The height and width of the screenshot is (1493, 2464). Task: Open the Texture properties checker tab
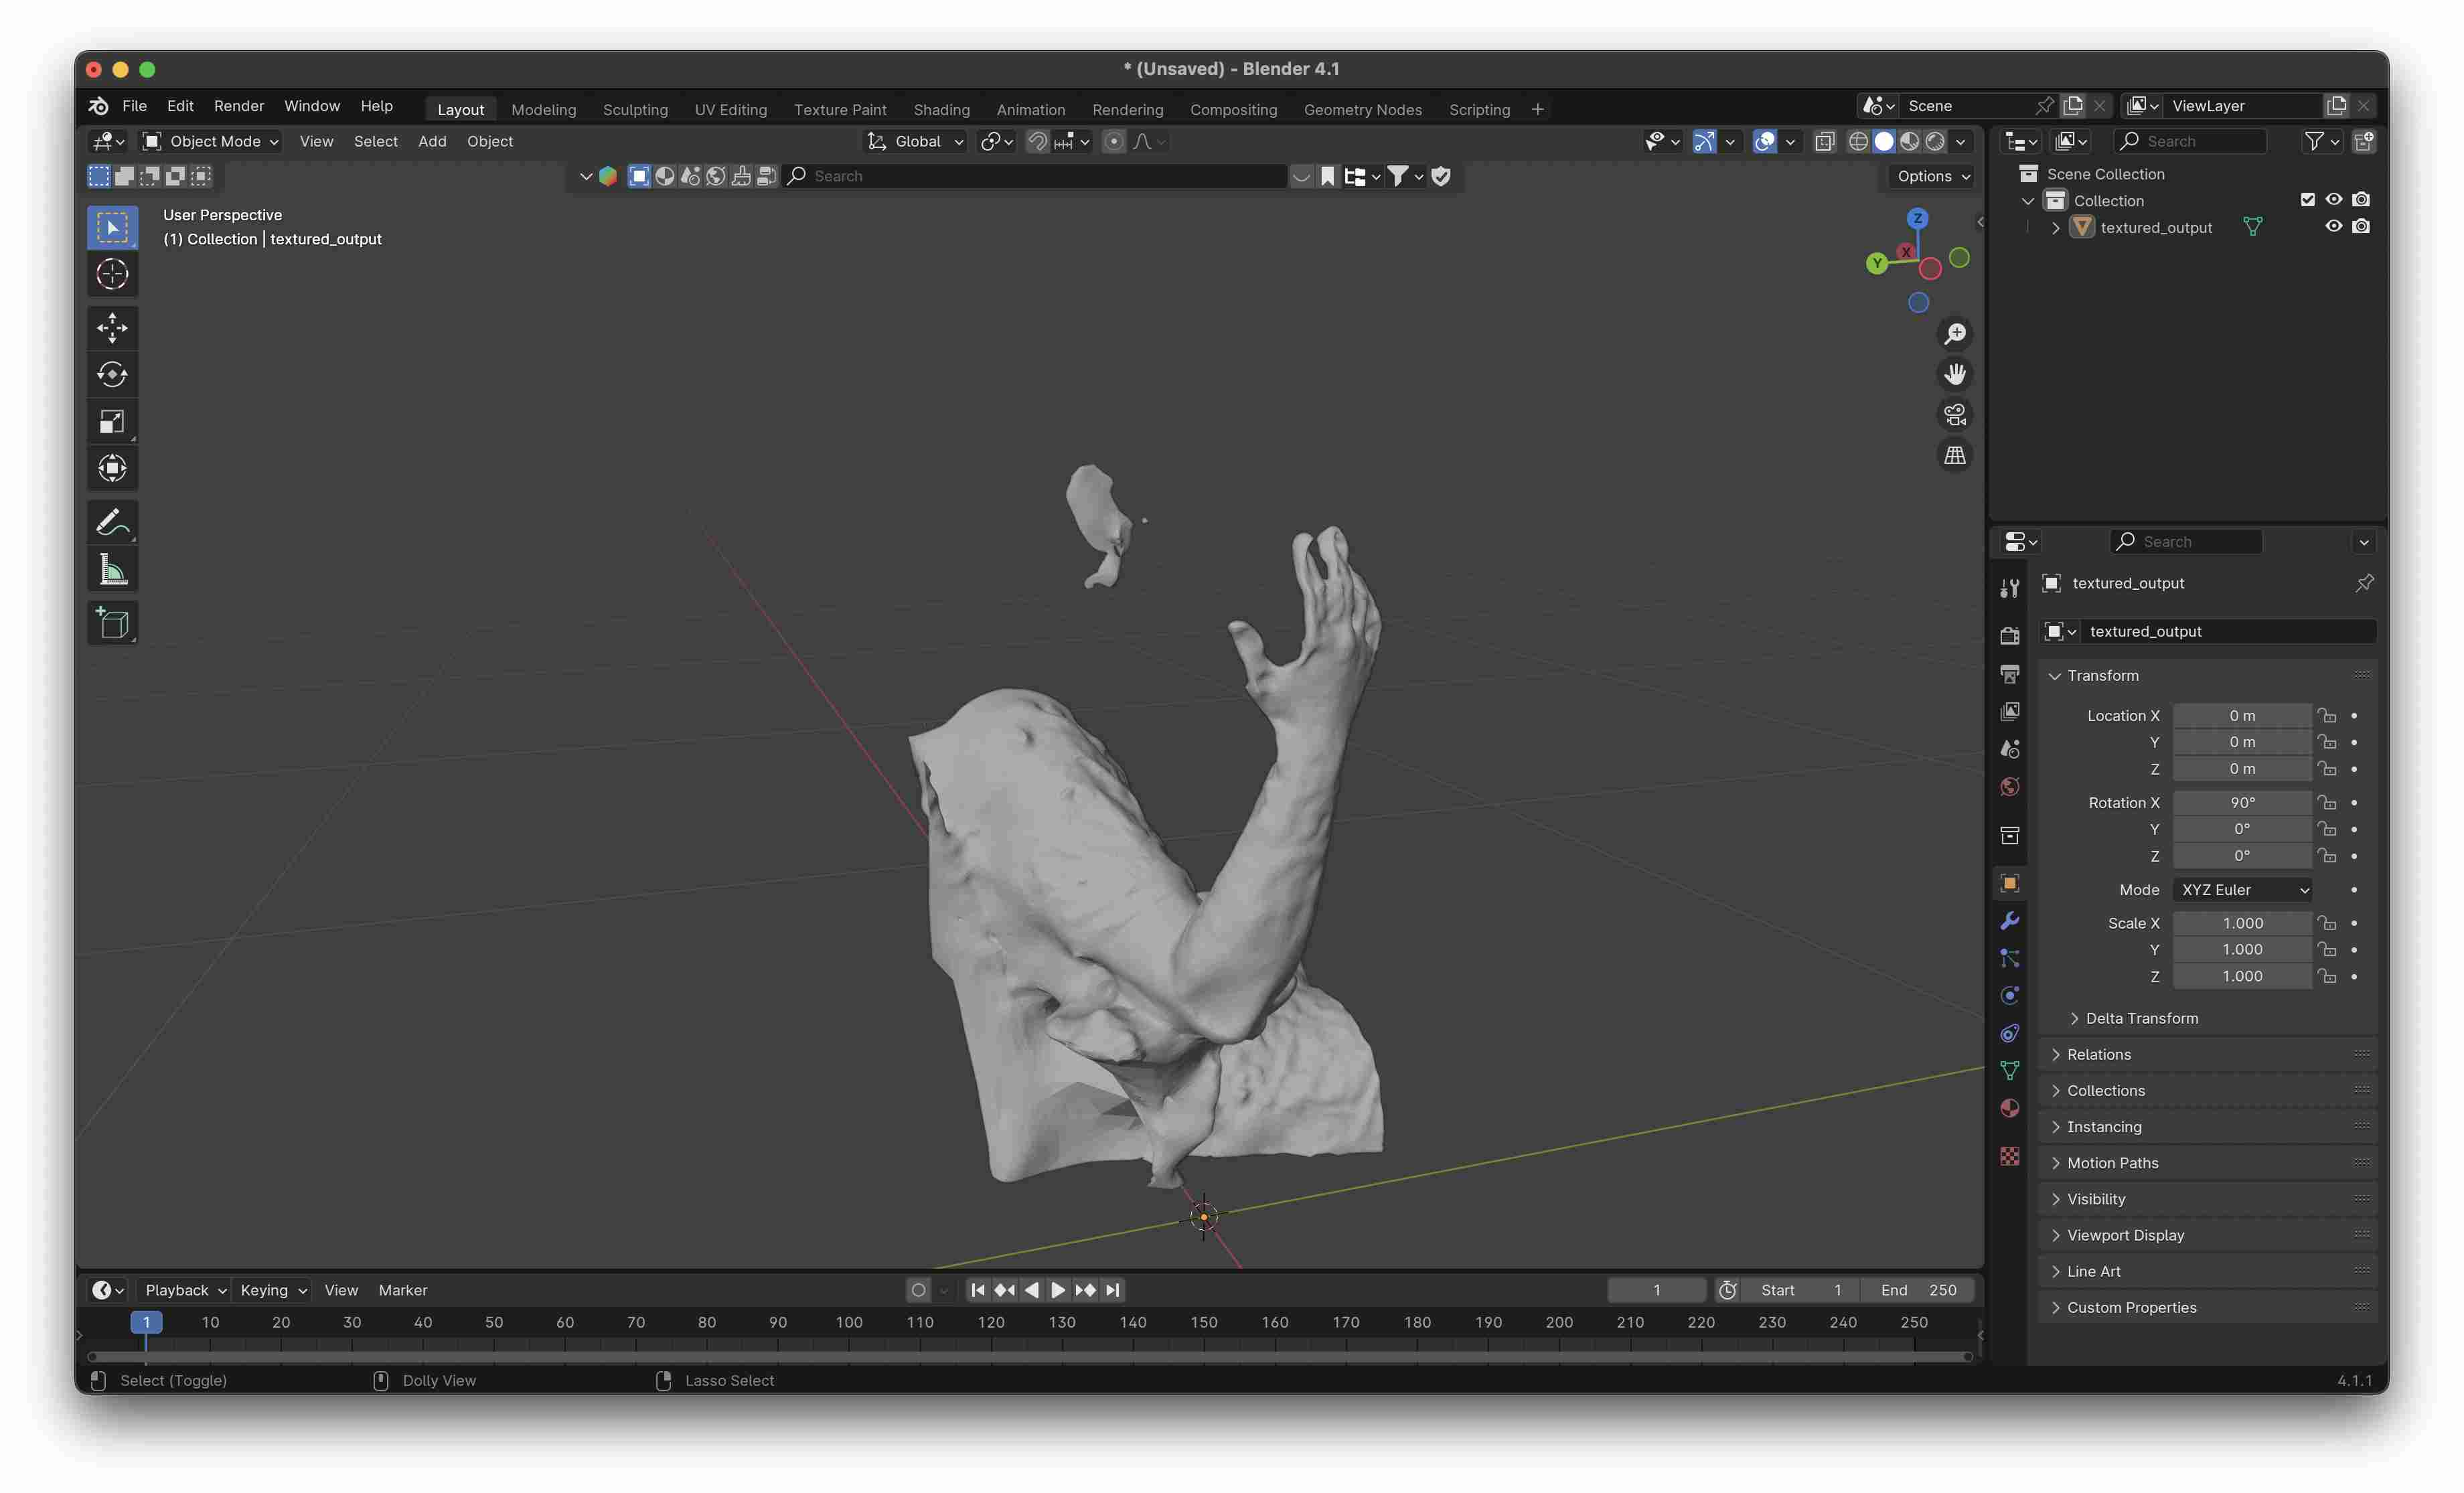2009,1156
